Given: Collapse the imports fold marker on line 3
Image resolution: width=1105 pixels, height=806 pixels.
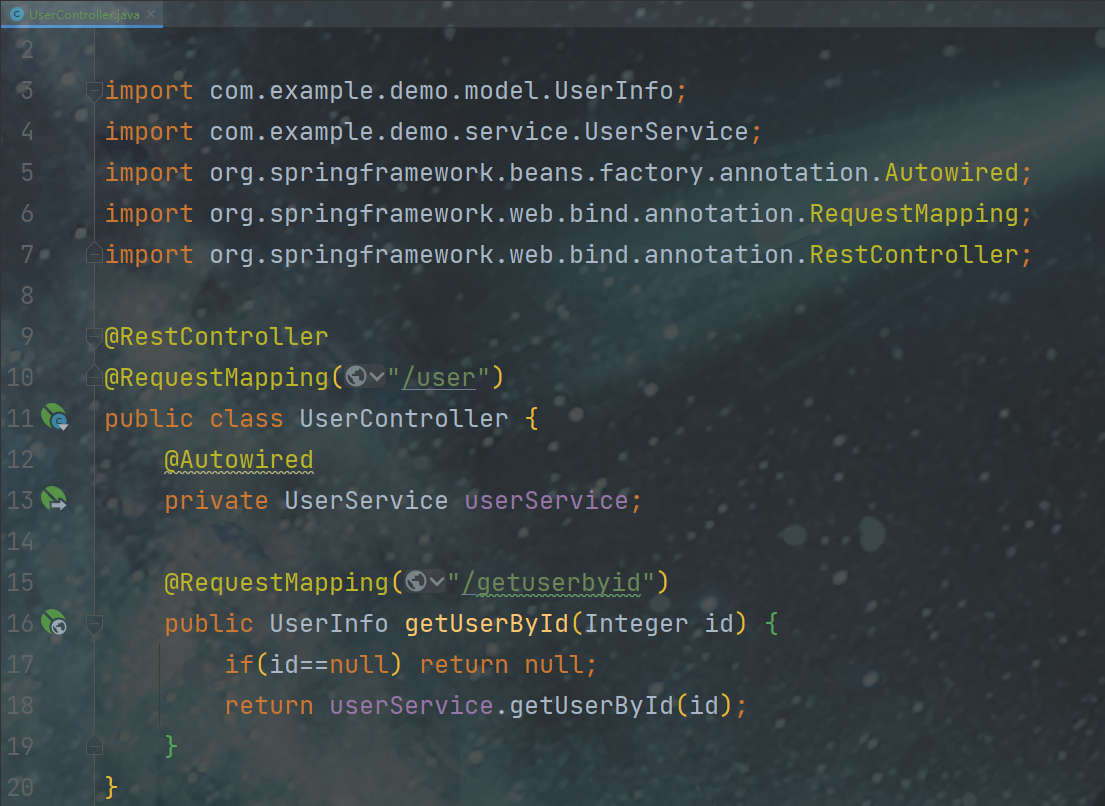Looking at the screenshot, I should pyautogui.click(x=94, y=90).
